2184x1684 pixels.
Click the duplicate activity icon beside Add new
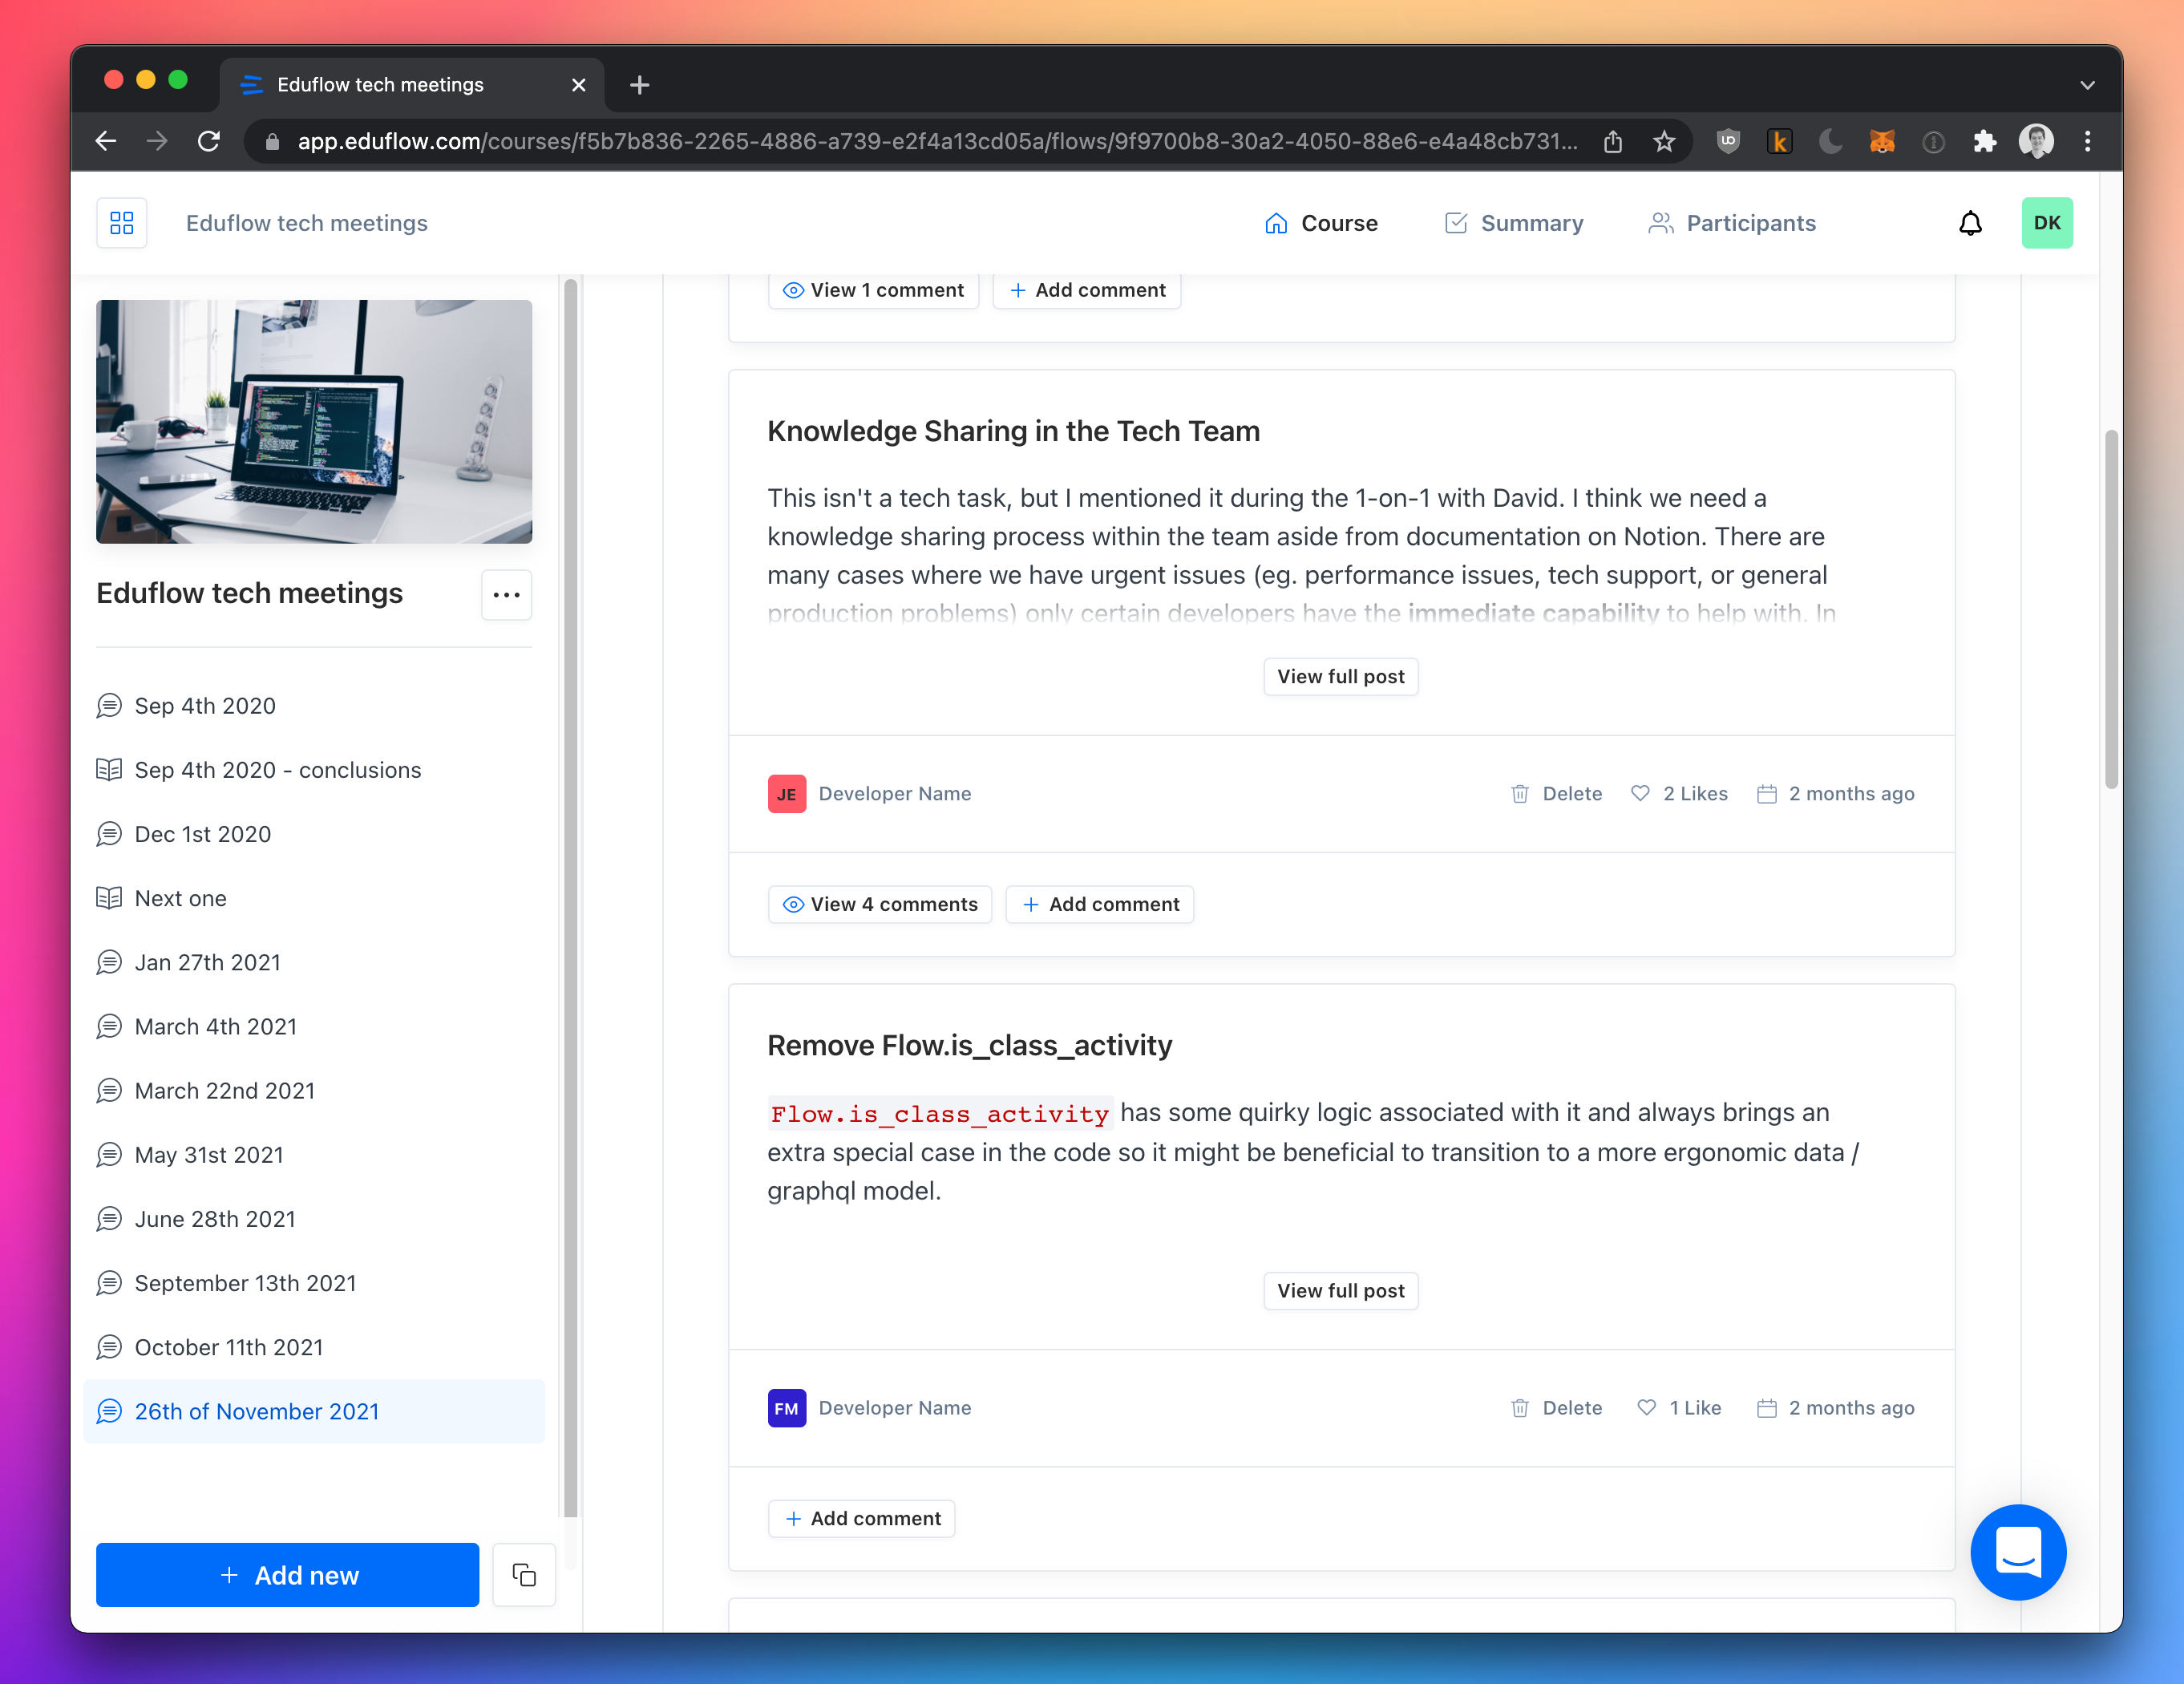click(524, 1574)
